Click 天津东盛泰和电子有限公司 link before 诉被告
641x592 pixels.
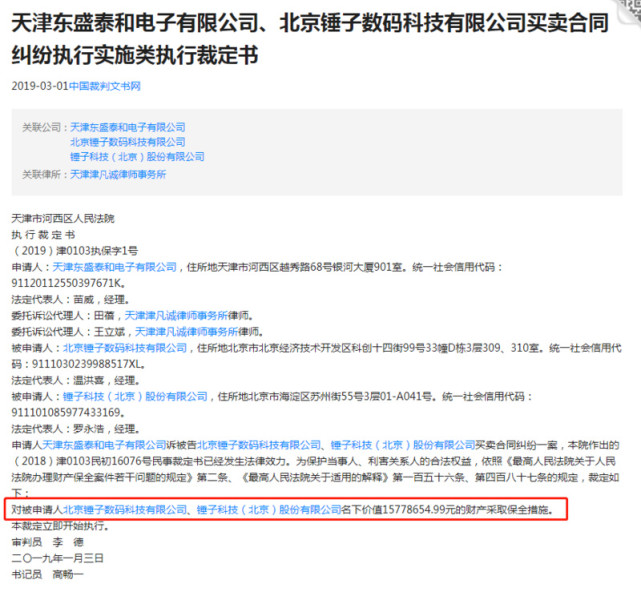coord(104,445)
